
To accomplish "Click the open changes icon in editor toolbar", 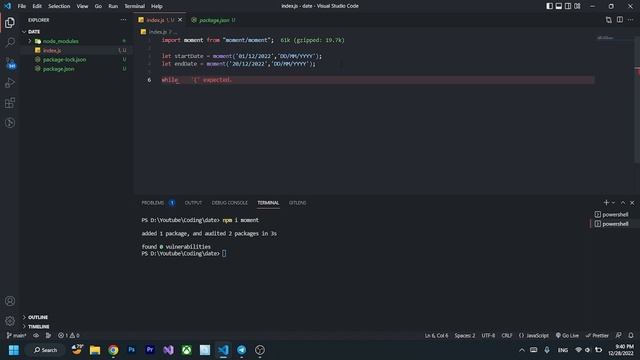I will pos(609,20).
